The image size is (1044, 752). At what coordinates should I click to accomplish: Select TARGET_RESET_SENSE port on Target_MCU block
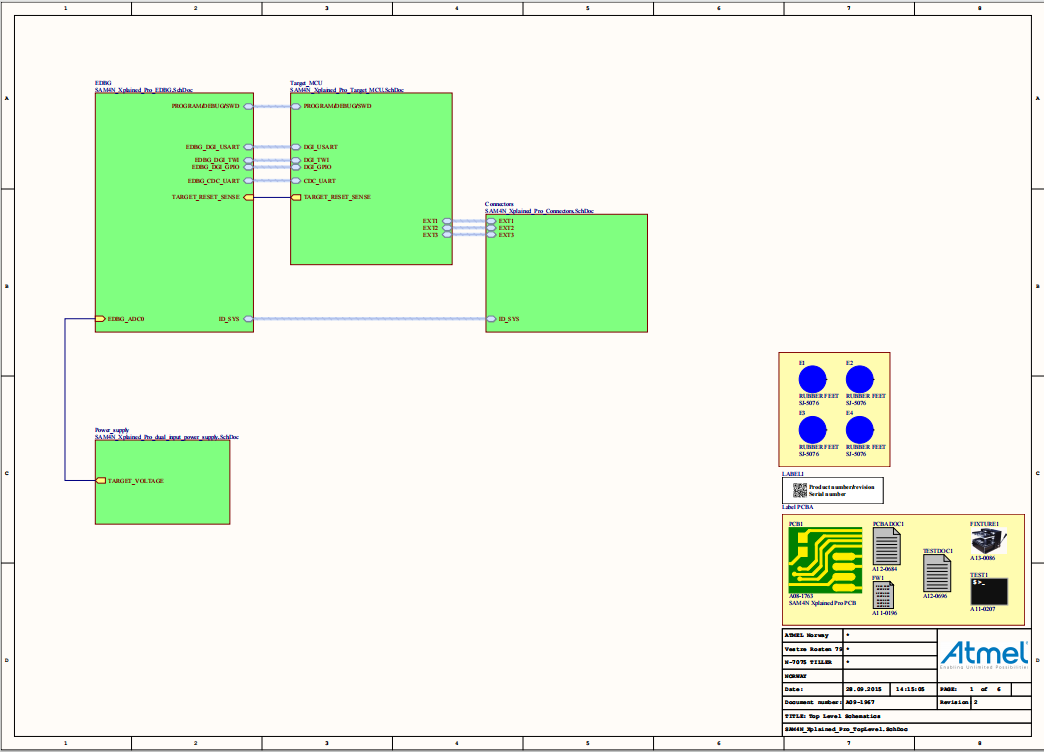tap(296, 198)
